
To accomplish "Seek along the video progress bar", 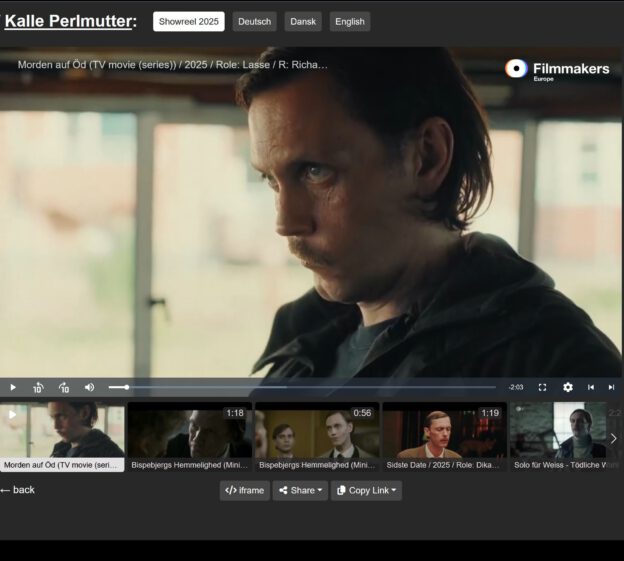I will point(302,387).
